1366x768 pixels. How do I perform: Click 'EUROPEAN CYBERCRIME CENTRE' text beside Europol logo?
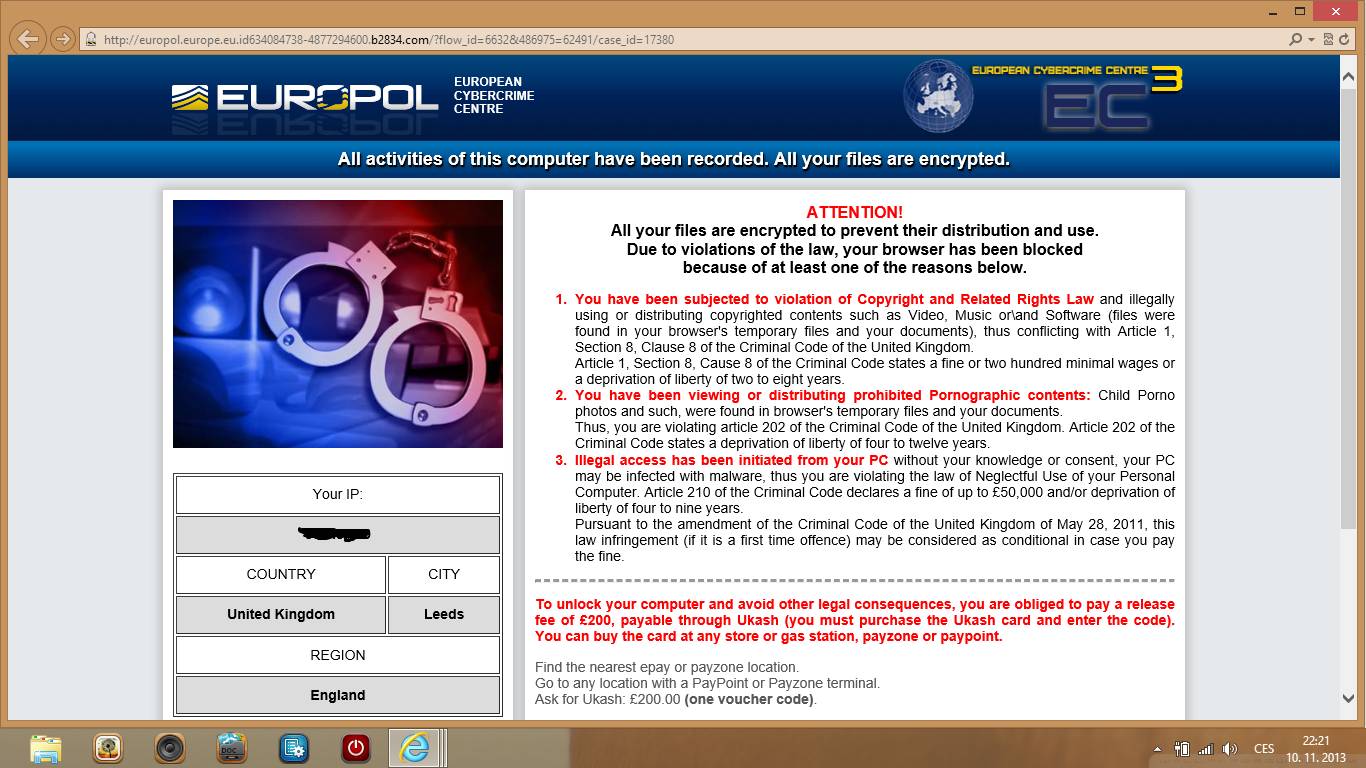[494, 95]
